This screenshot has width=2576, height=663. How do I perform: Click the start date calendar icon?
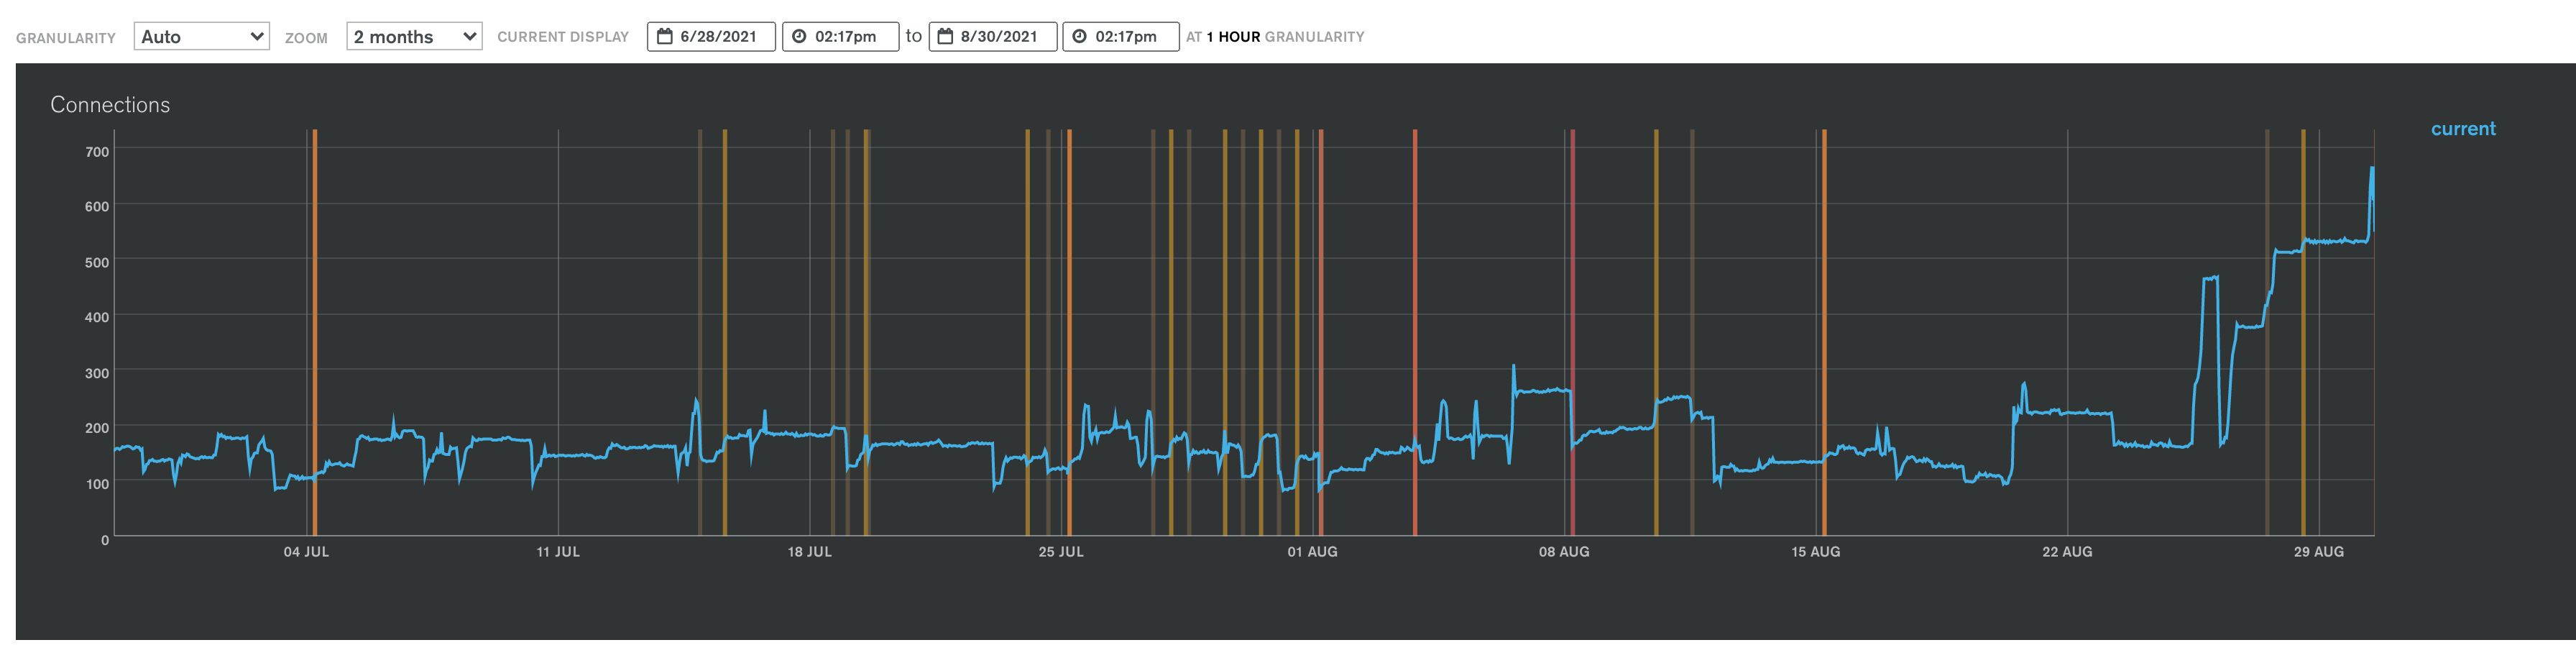click(664, 37)
